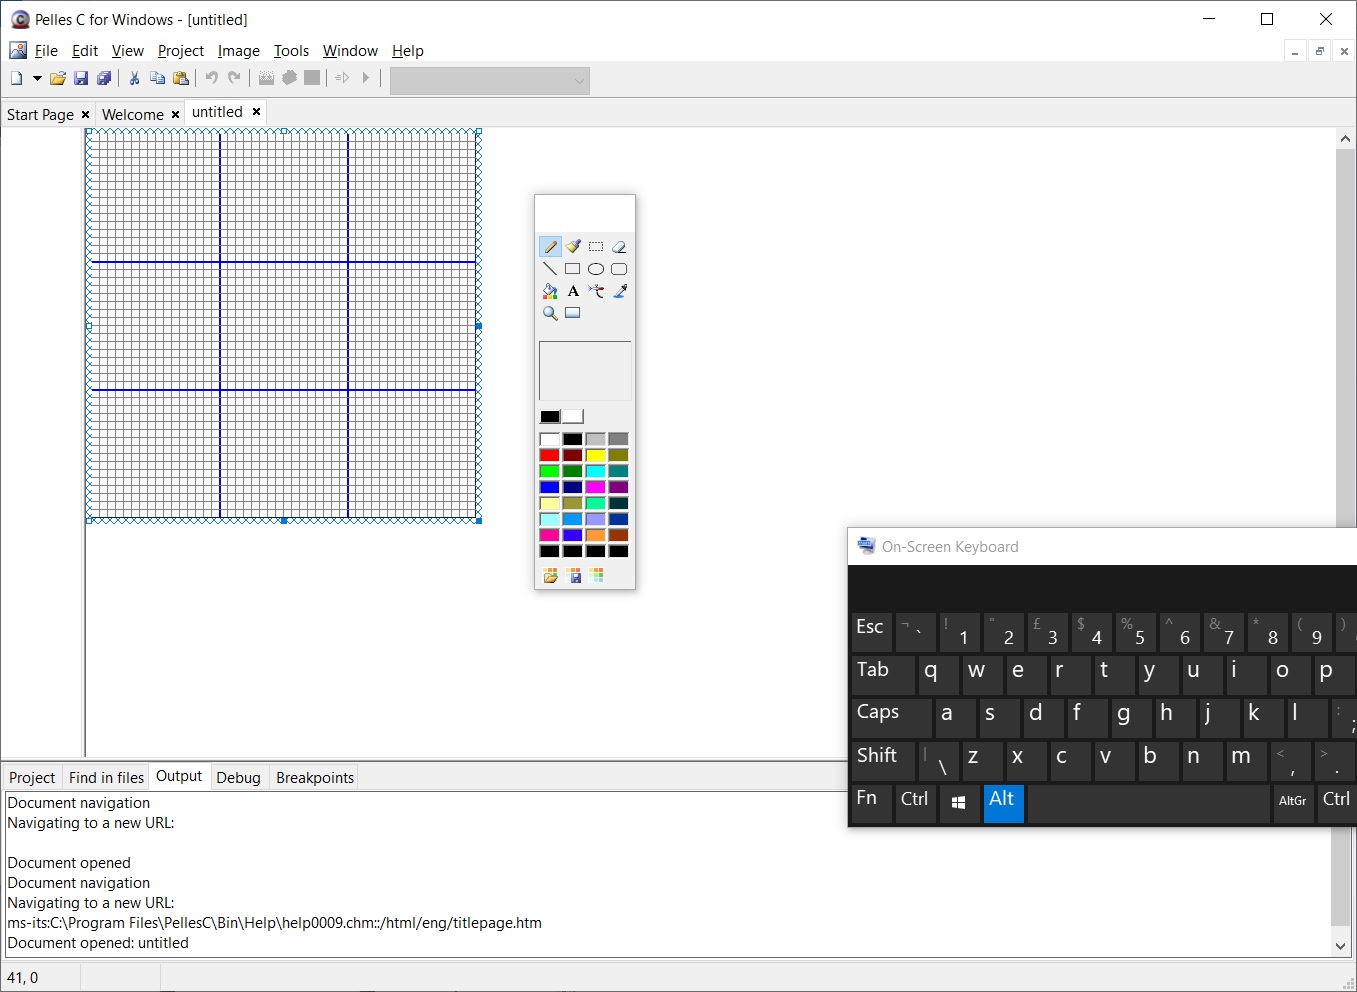Select the Rectangle shape tool

(573, 269)
